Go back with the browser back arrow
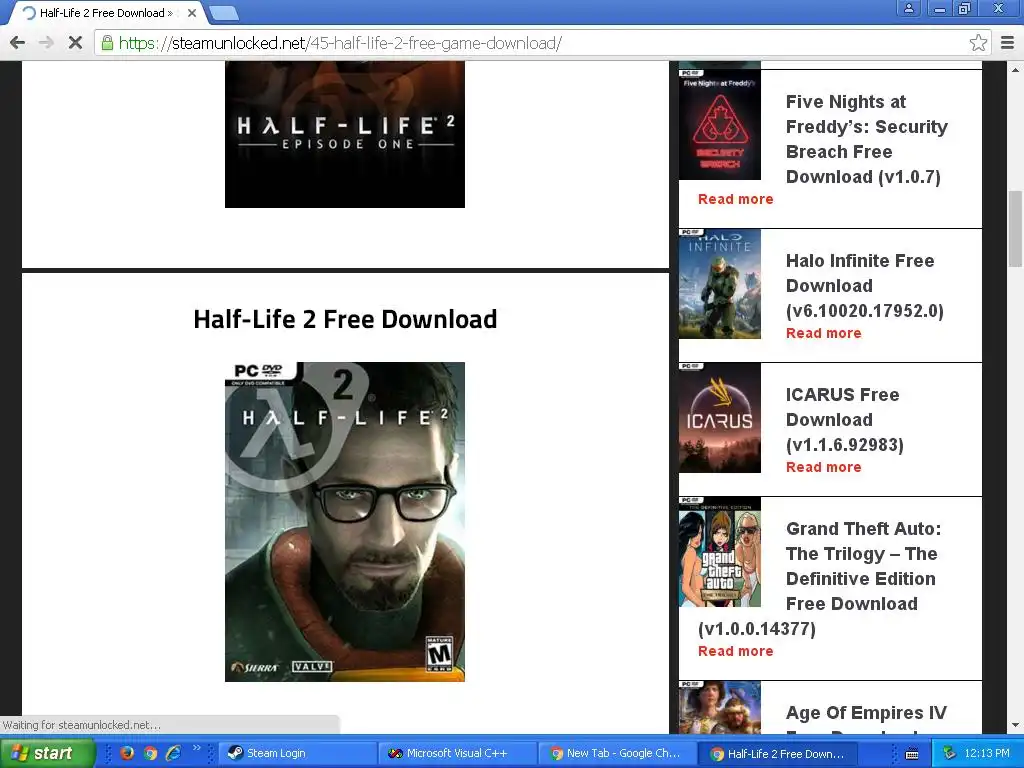 (18, 43)
